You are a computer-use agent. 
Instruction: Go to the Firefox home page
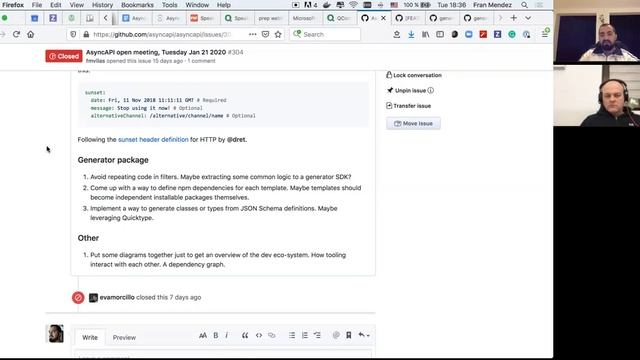point(31,34)
